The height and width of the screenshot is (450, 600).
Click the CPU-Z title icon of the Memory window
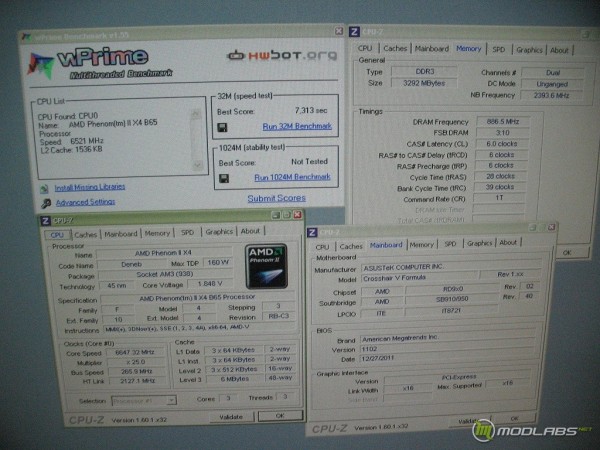[x=355, y=32]
